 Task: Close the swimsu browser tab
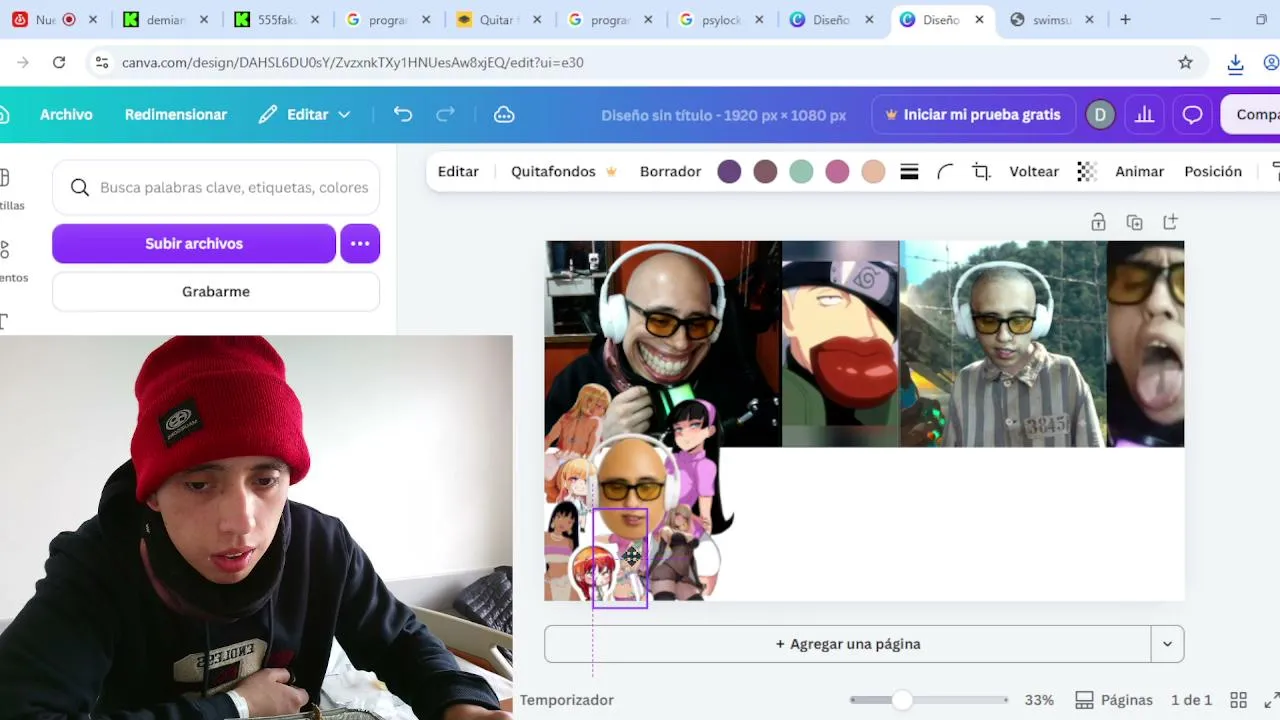tap(1089, 19)
